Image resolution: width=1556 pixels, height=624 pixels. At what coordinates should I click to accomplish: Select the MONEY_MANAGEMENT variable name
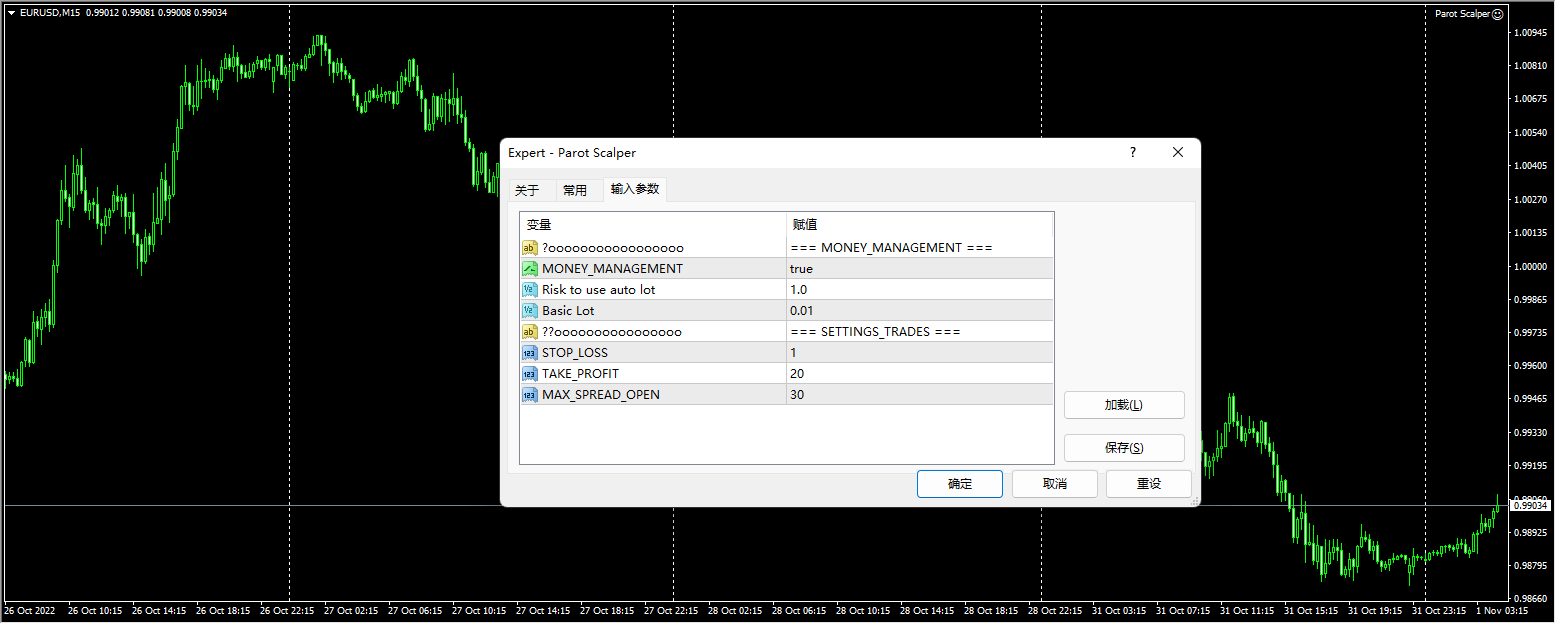[612, 268]
